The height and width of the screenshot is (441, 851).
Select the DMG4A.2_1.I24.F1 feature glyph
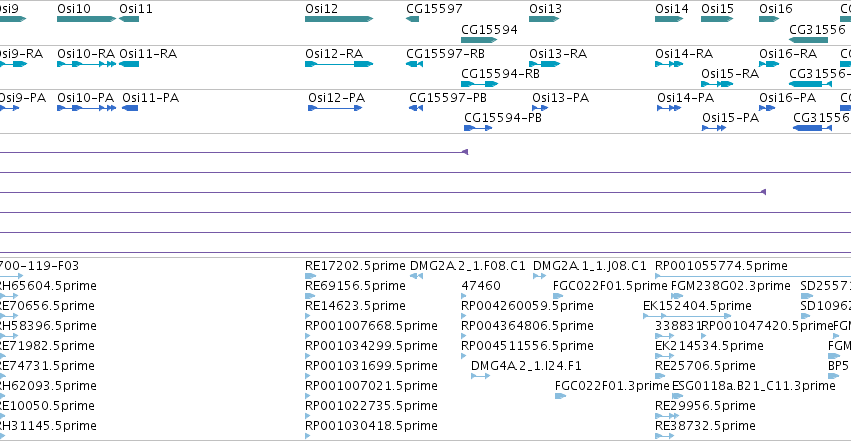pyautogui.click(x=480, y=376)
